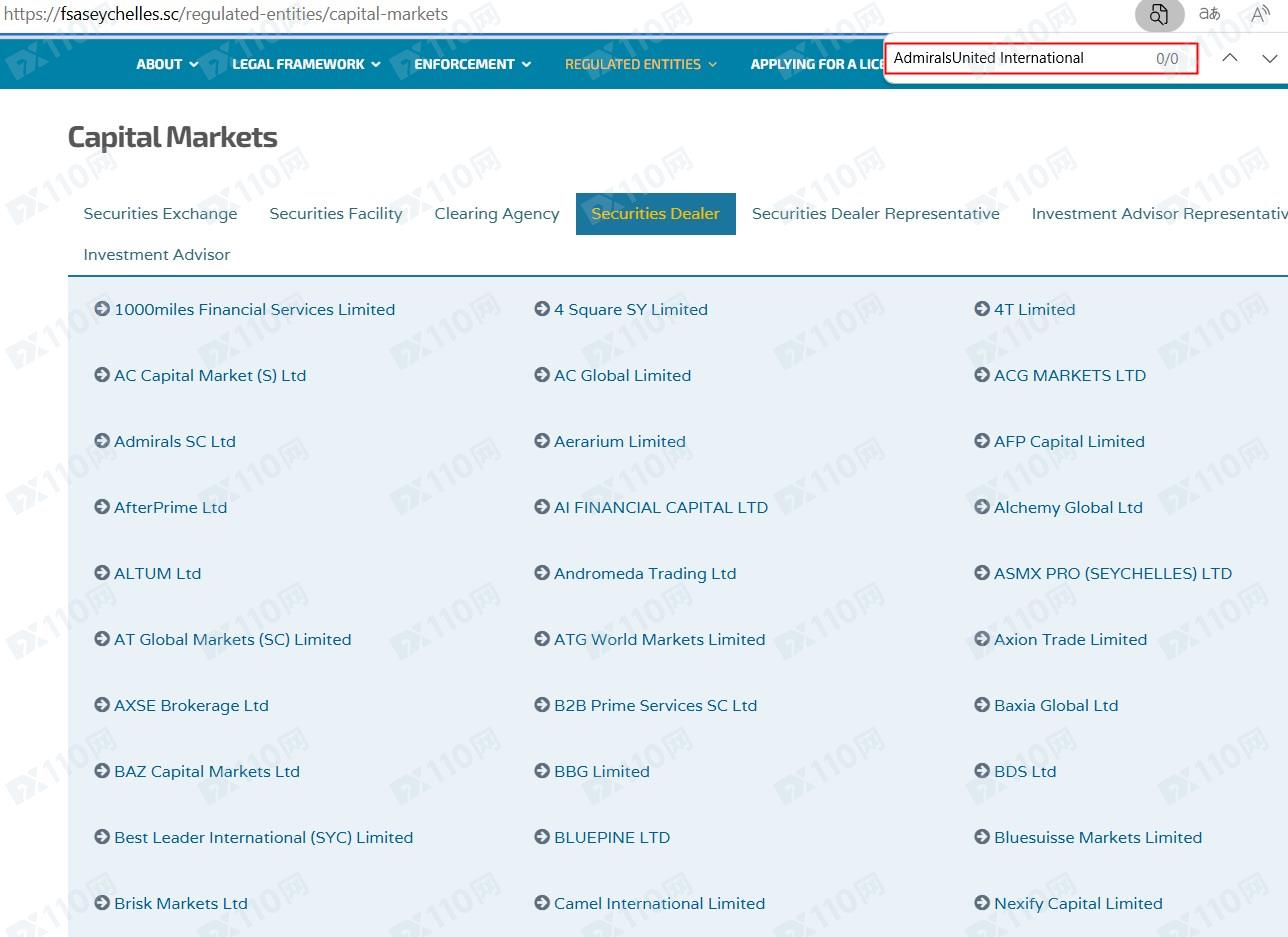Select the Clearing Agency tab
The height and width of the screenshot is (937, 1288).
click(497, 214)
